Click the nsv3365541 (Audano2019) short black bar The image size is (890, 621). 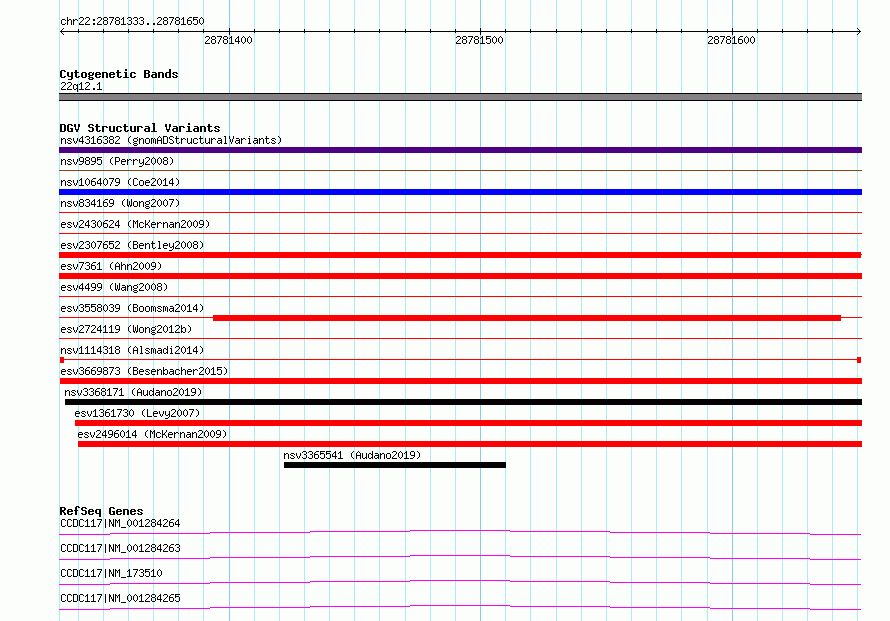click(x=394, y=465)
